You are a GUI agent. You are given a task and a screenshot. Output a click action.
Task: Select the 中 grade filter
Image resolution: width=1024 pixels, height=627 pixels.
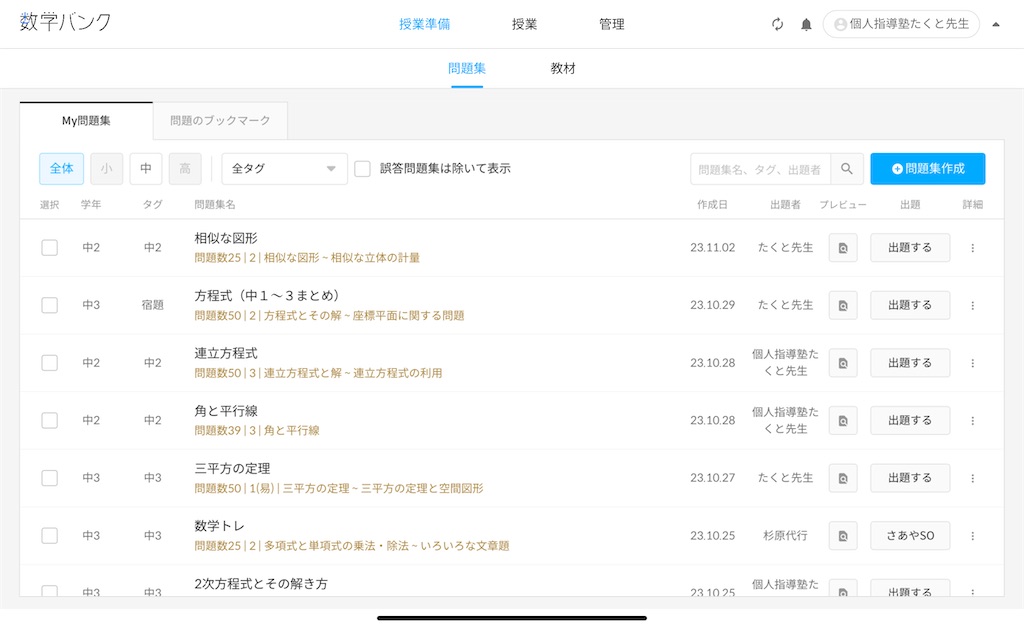(x=146, y=169)
